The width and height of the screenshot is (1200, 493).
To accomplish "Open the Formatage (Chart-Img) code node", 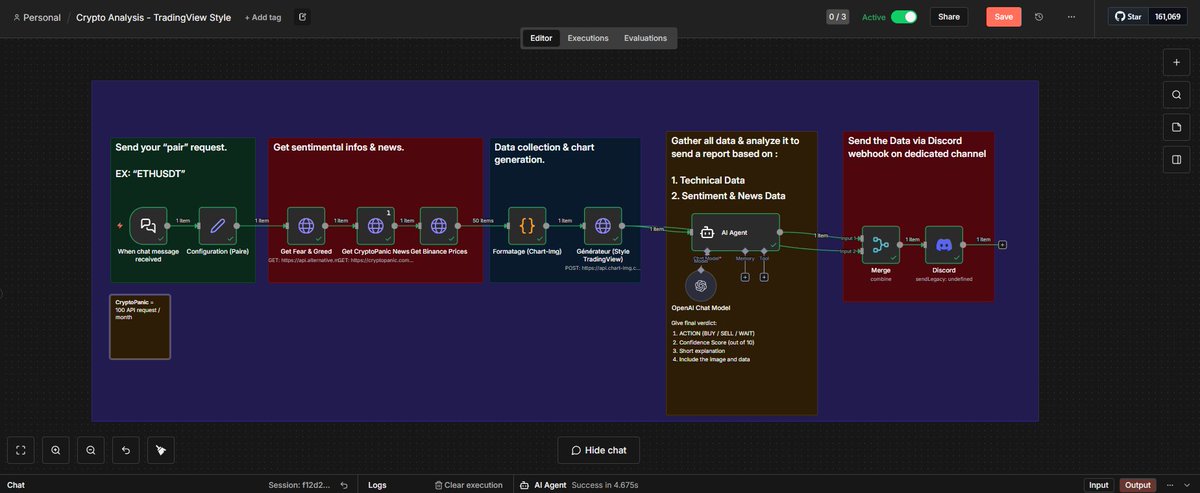I will point(527,225).
